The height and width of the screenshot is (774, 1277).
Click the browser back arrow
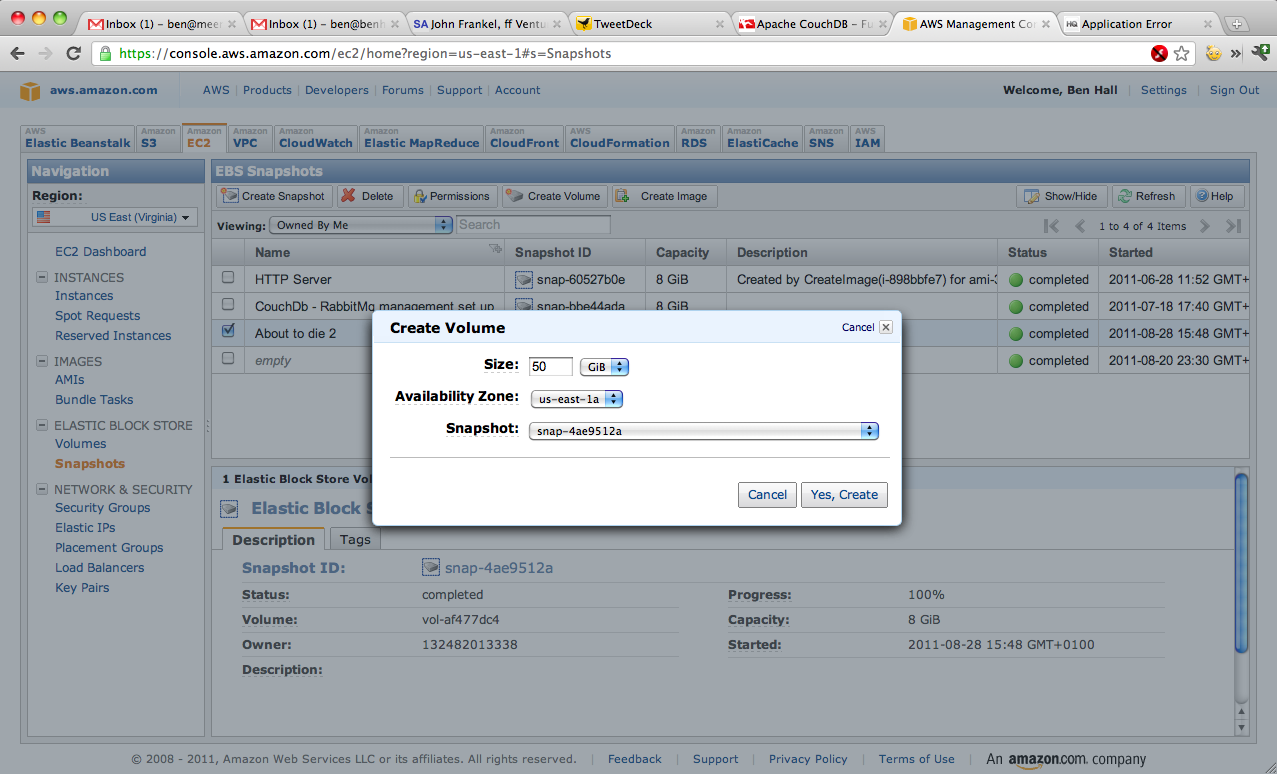tap(19, 53)
